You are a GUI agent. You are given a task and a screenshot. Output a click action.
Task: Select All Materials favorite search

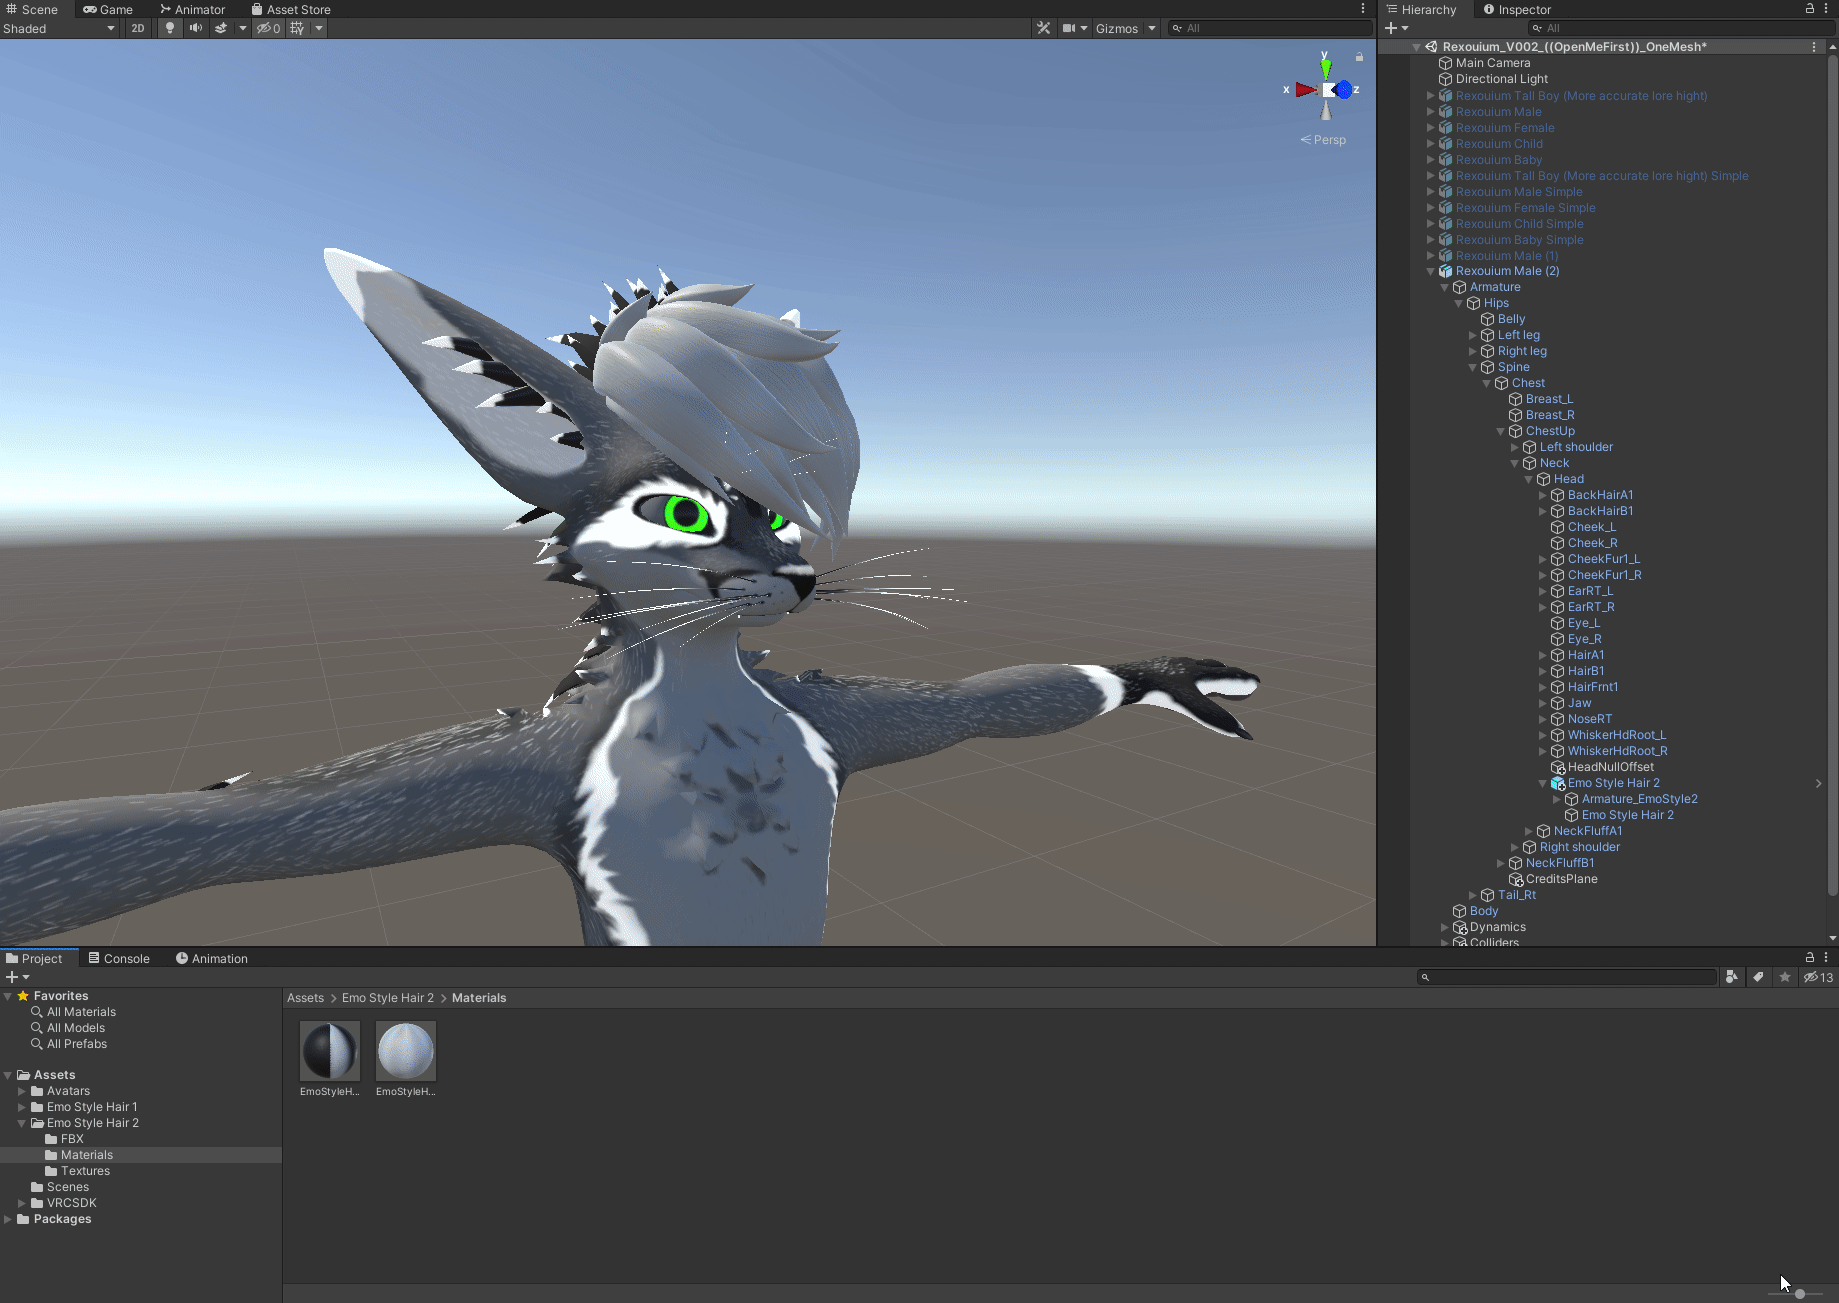[81, 1012]
